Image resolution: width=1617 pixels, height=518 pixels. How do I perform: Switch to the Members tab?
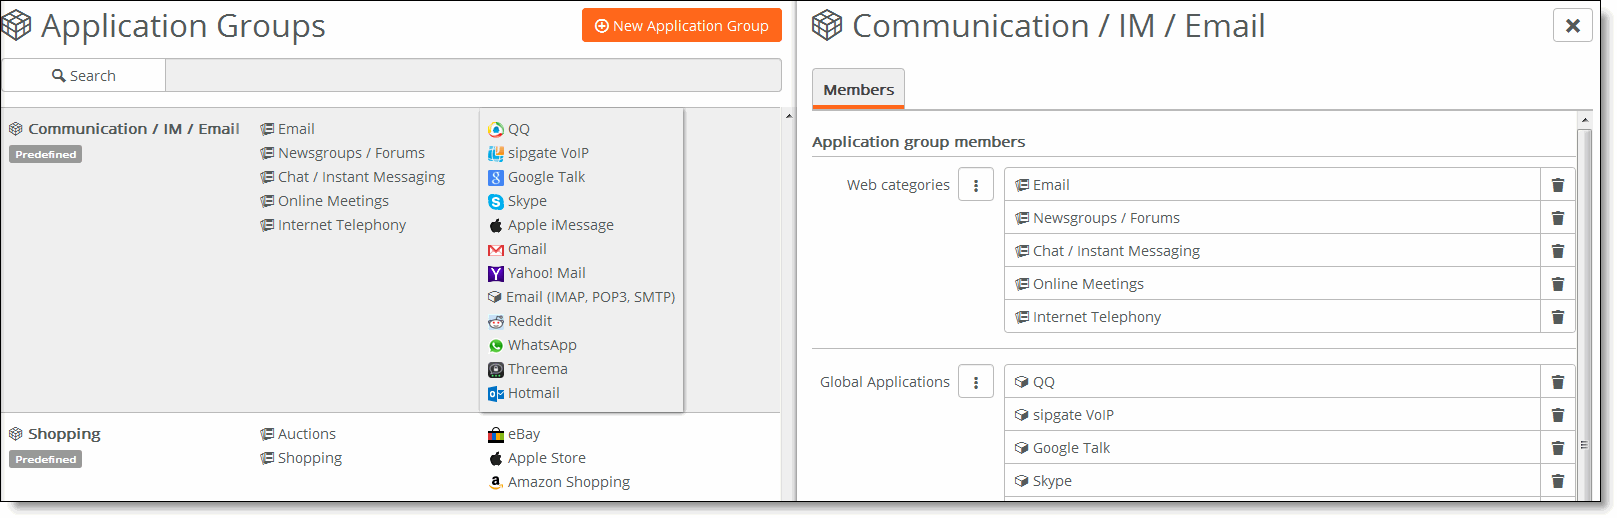tap(858, 89)
